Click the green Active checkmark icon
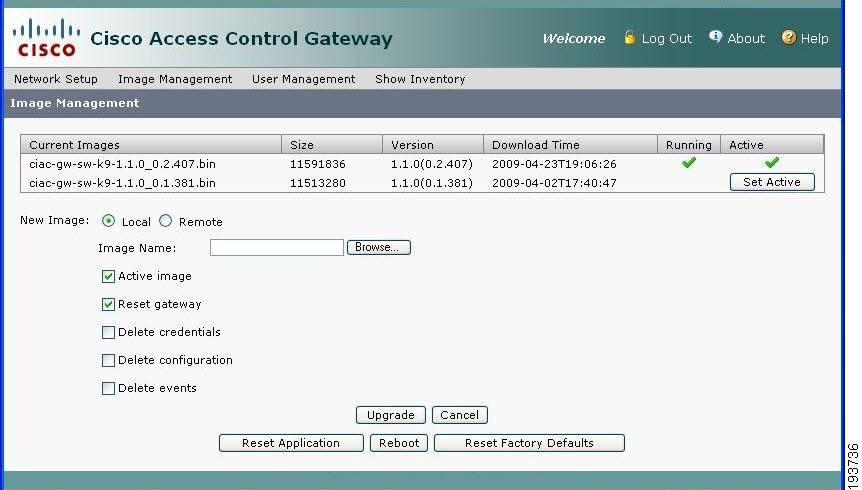Viewport: 862px width, 490px height. click(x=771, y=163)
